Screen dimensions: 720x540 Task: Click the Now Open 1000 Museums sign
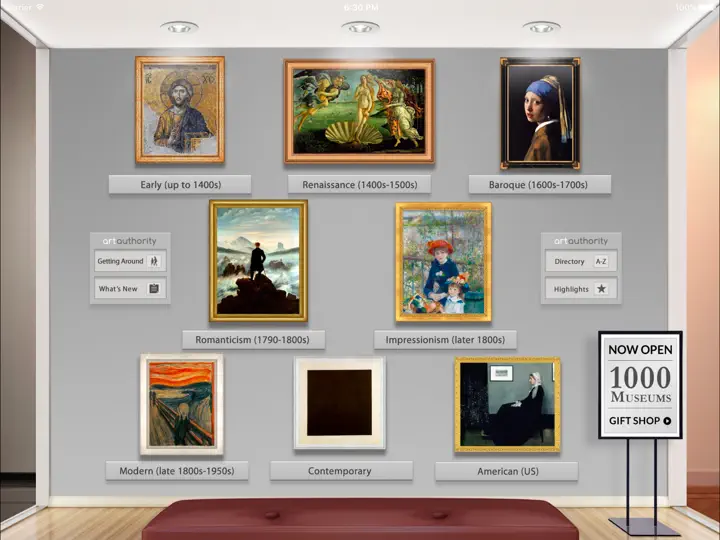coord(640,384)
